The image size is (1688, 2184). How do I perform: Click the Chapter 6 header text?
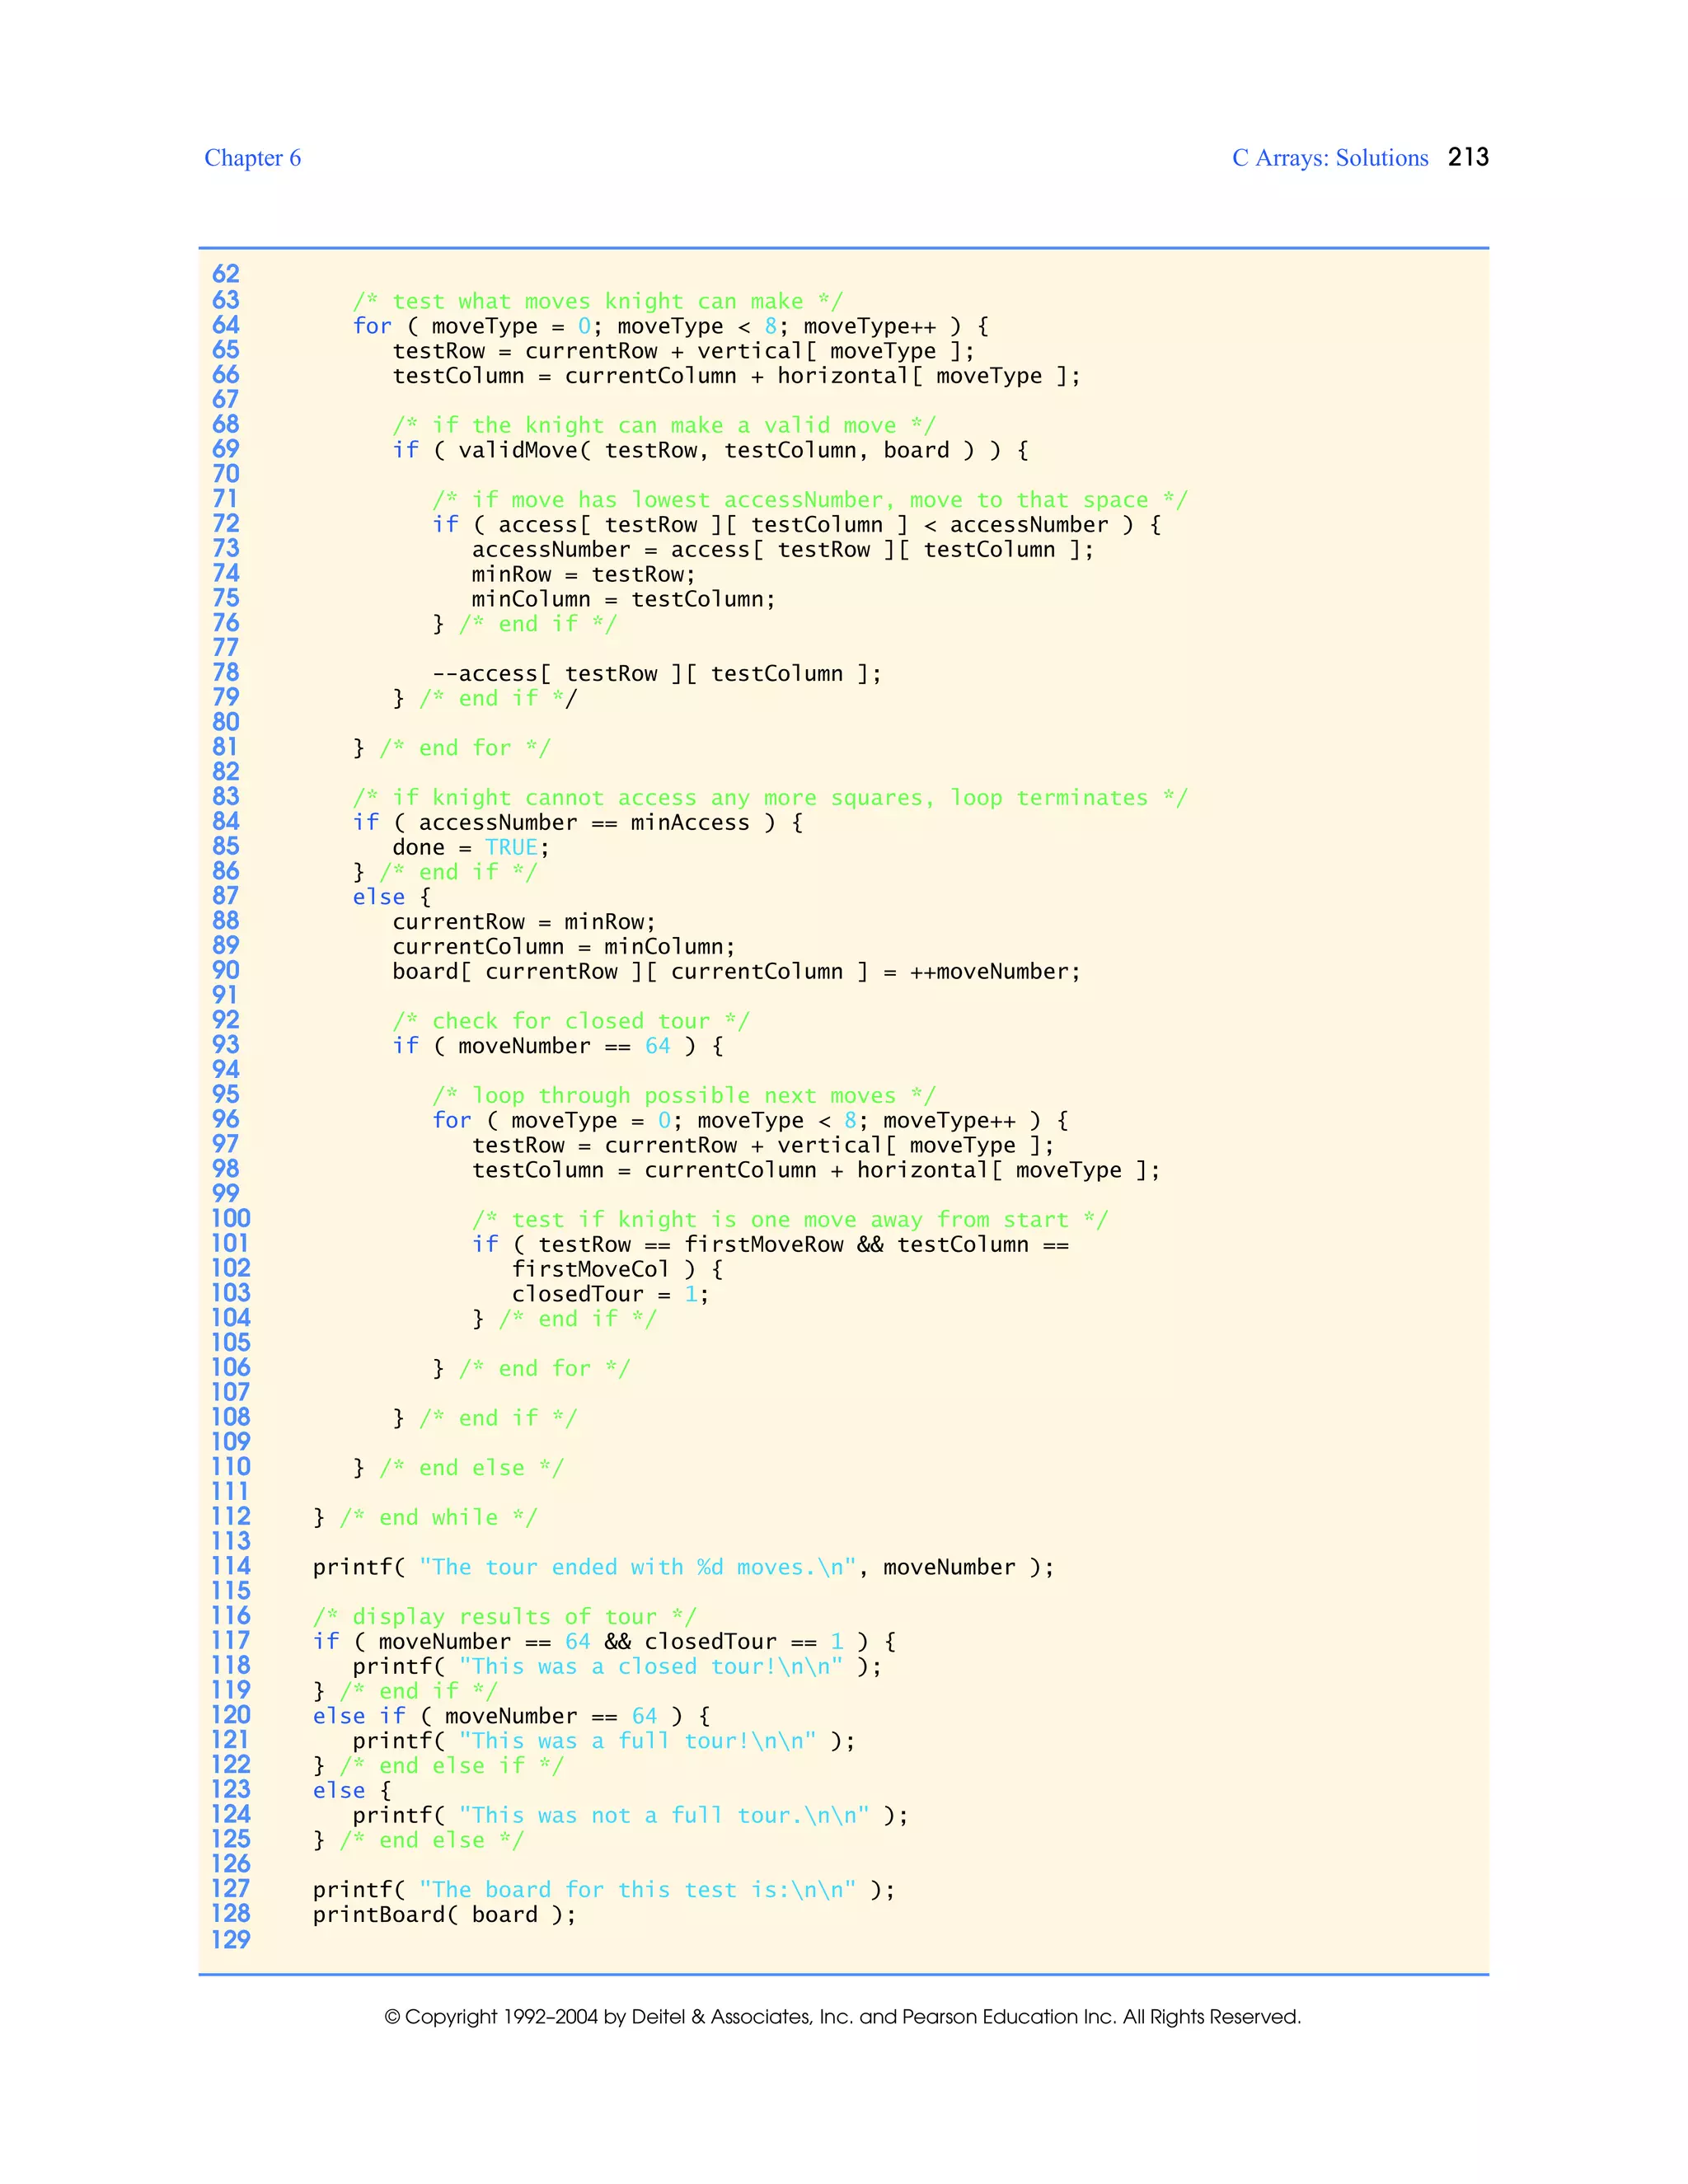(x=252, y=158)
